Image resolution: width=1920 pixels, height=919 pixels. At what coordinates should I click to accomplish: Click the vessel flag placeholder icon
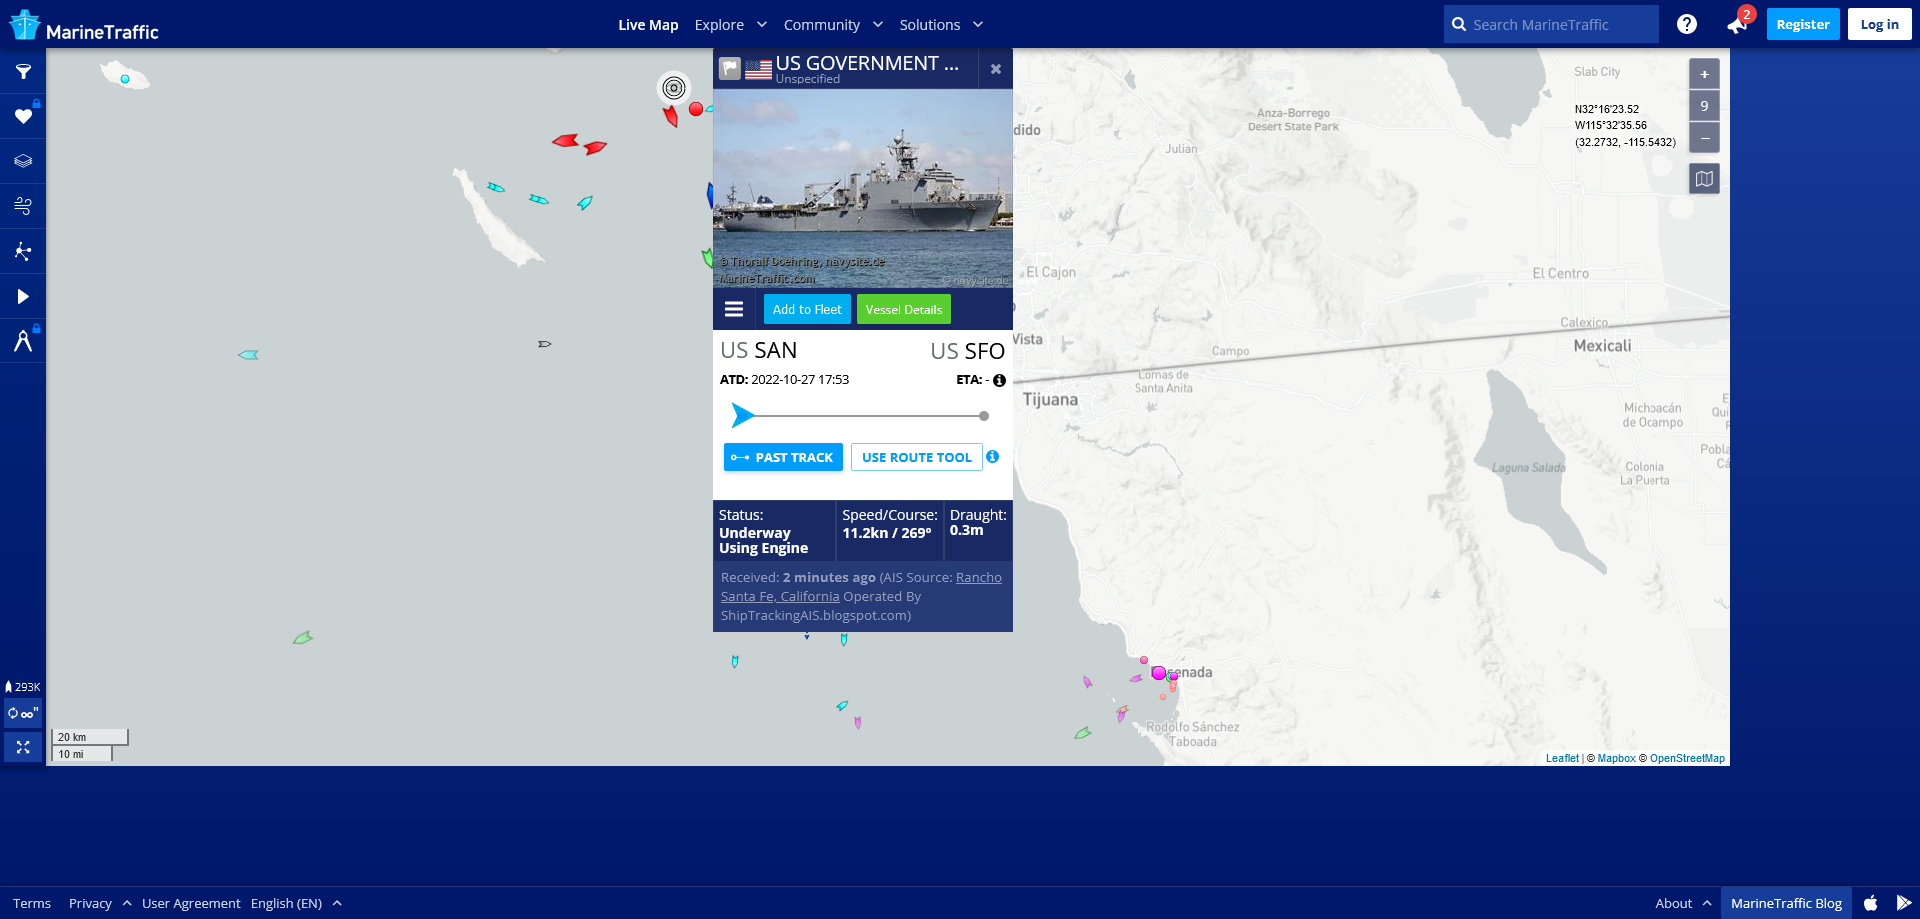[x=730, y=69]
